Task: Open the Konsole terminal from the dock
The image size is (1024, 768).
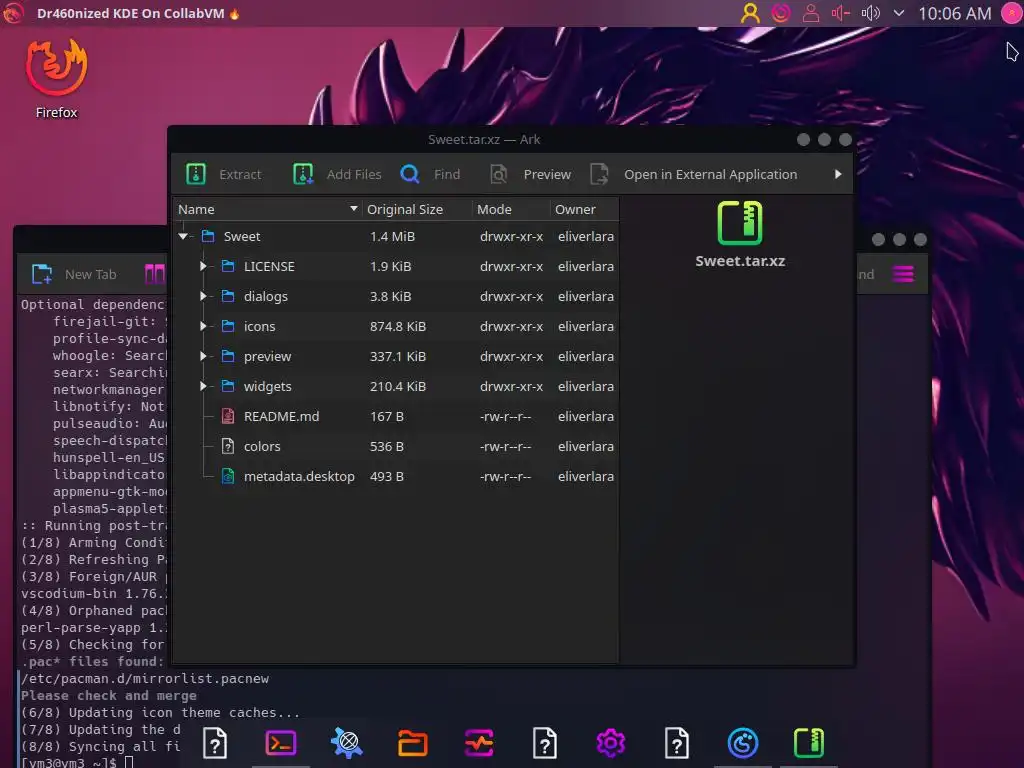Action: point(281,743)
